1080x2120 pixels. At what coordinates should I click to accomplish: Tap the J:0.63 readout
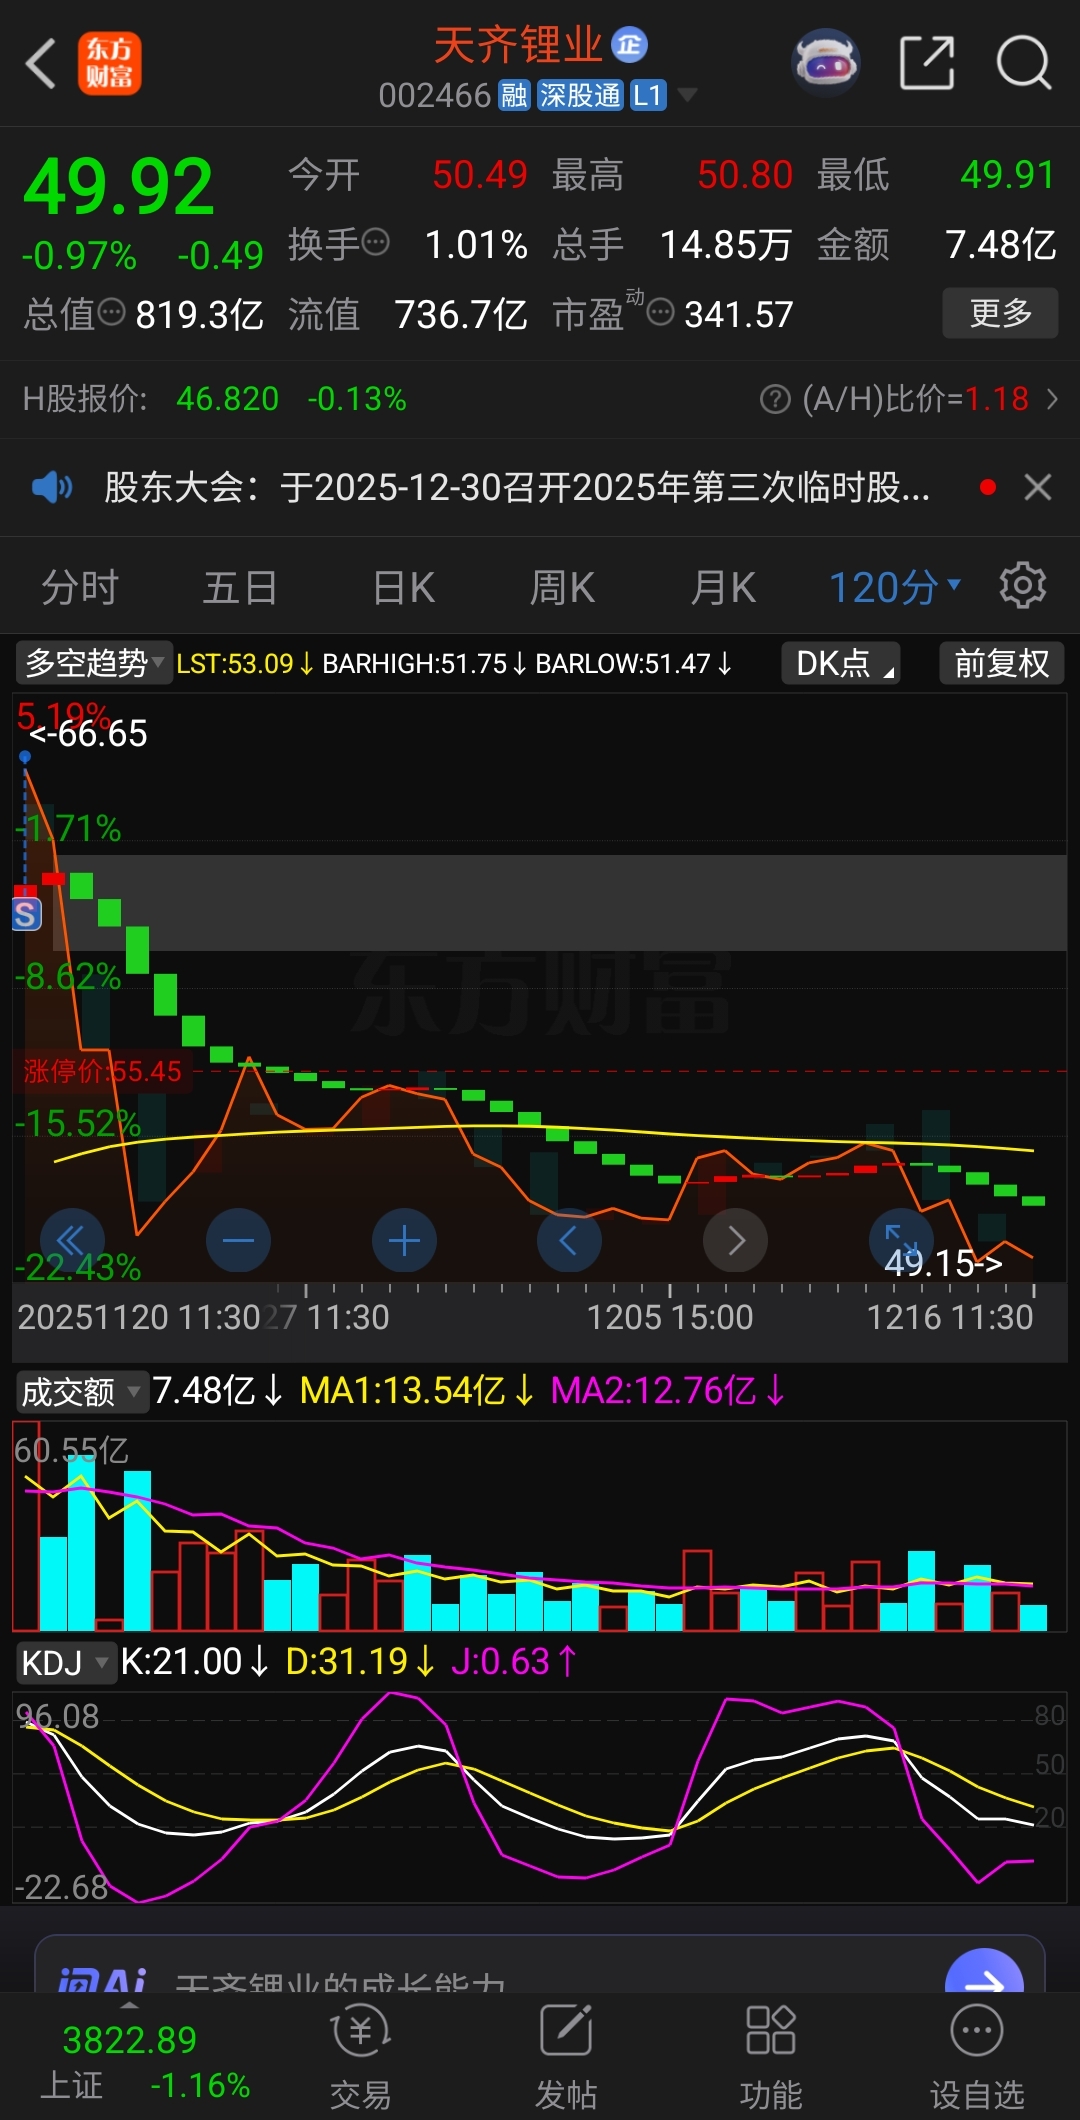tap(514, 1662)
